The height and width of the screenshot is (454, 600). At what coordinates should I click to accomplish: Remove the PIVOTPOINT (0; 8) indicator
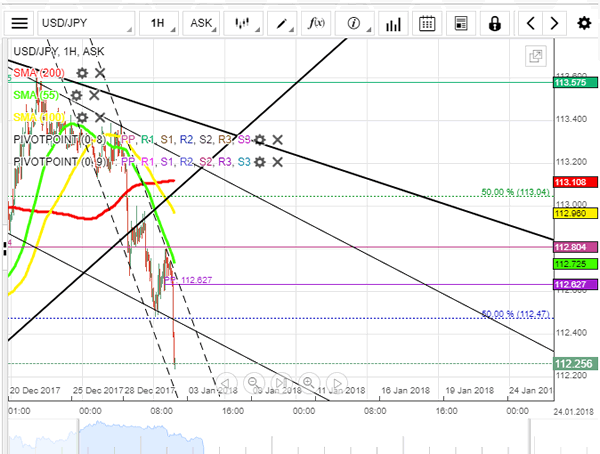277,140
